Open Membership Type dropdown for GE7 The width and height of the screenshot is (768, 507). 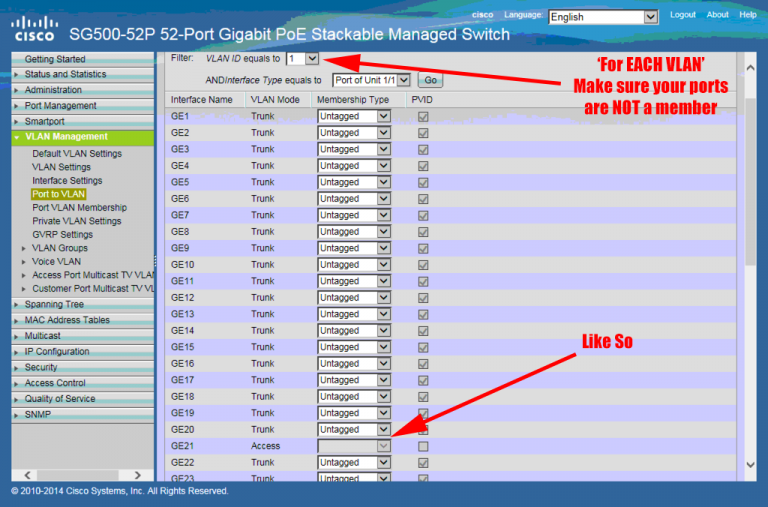click(354, 215)
